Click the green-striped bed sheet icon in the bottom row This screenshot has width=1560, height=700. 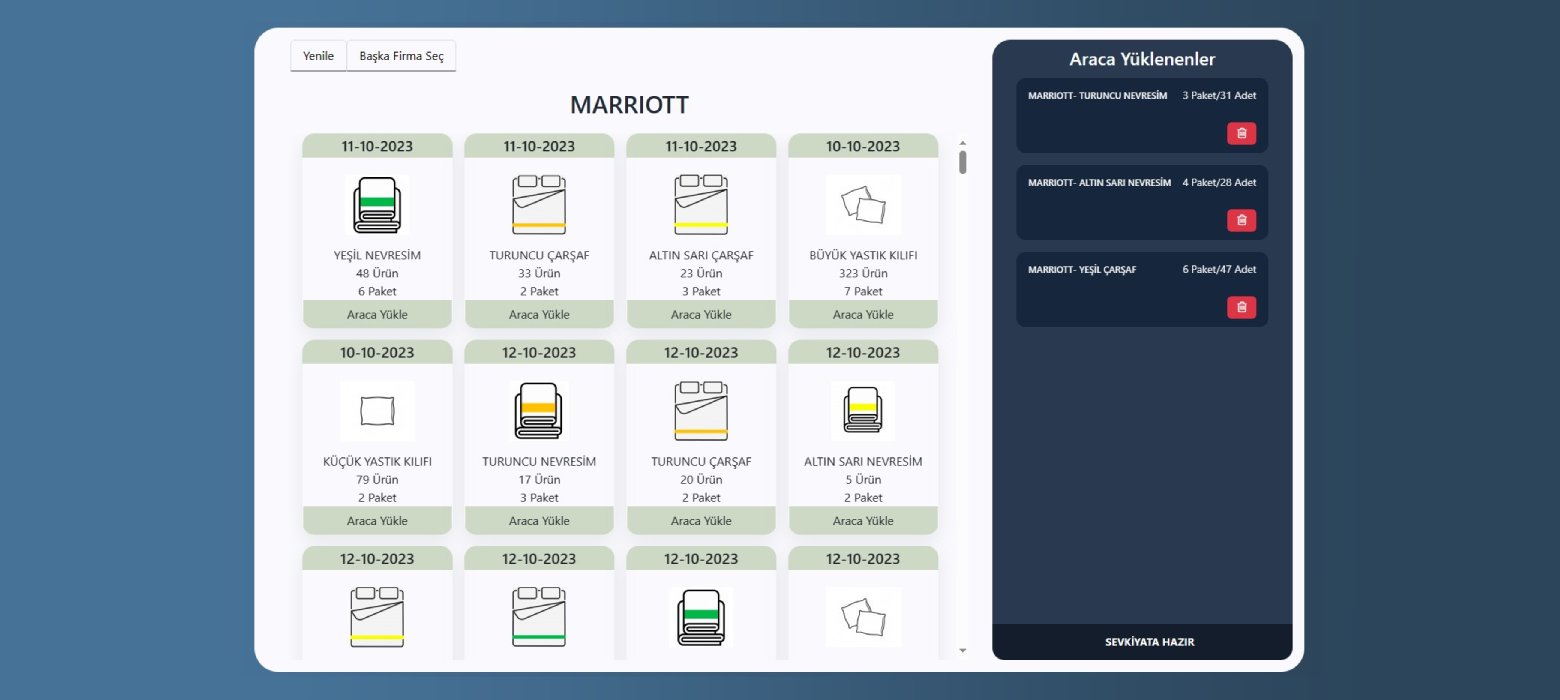coord(539,617)
